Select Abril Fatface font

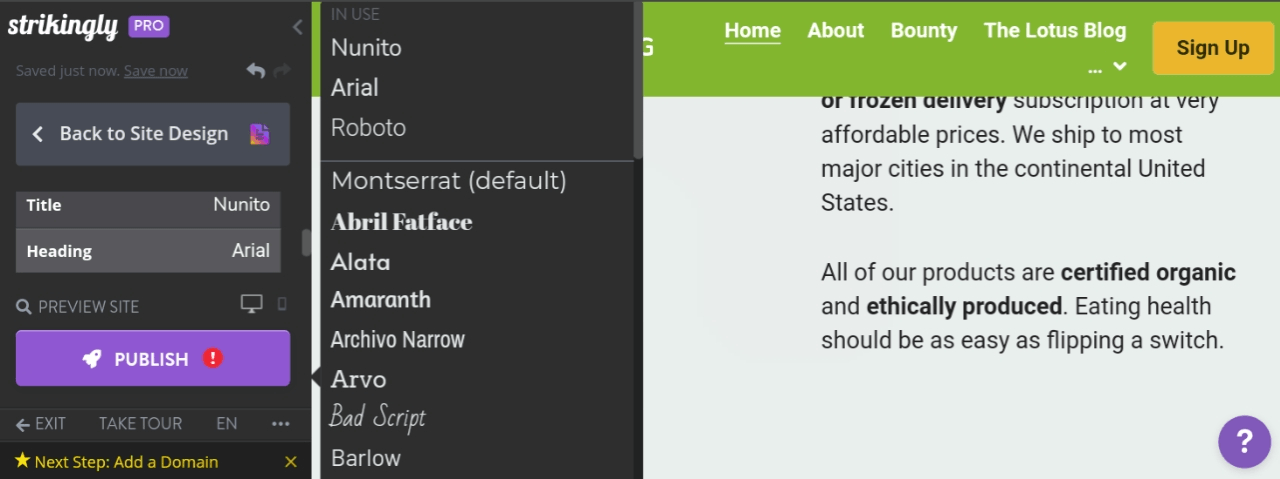[x=401, y=222]
